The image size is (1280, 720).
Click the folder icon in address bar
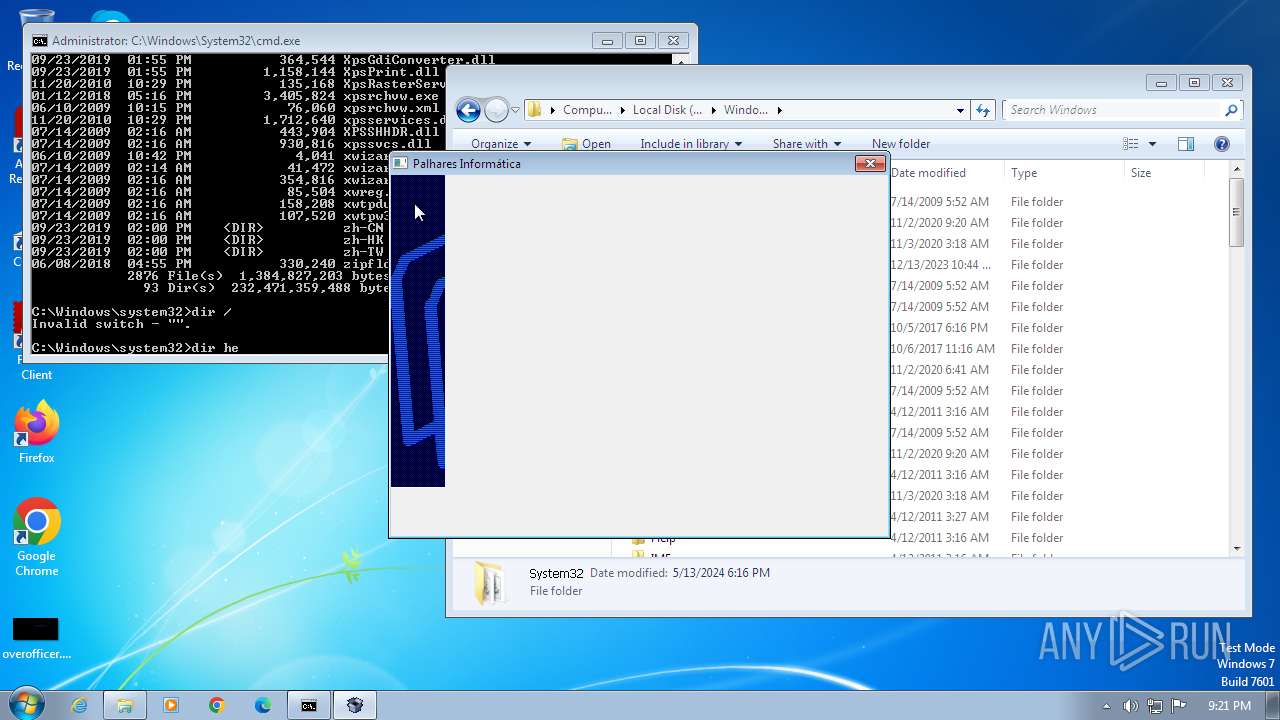[535, 110]
